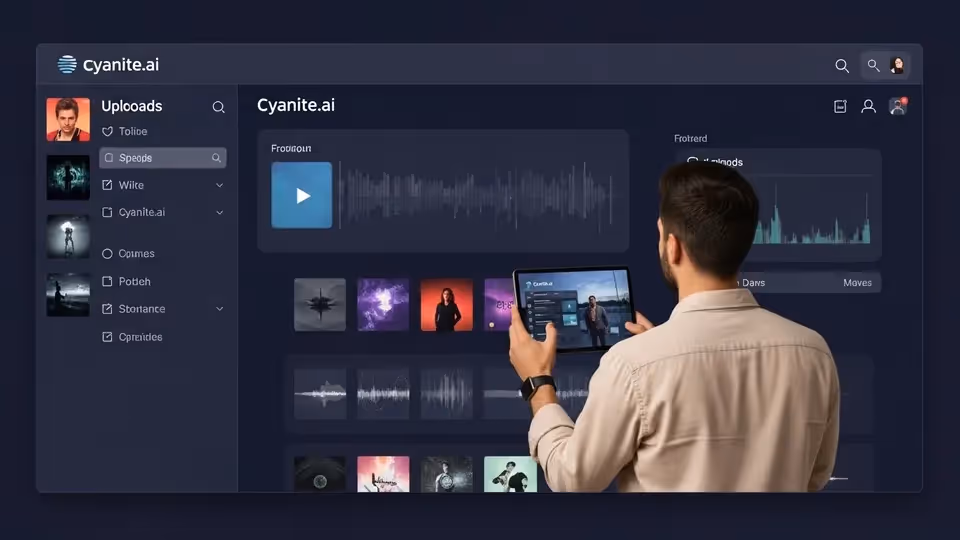Viewport: 960px width, 540px height.
Task: Click the Frotrerd label
Action: [x=691, y=138]
